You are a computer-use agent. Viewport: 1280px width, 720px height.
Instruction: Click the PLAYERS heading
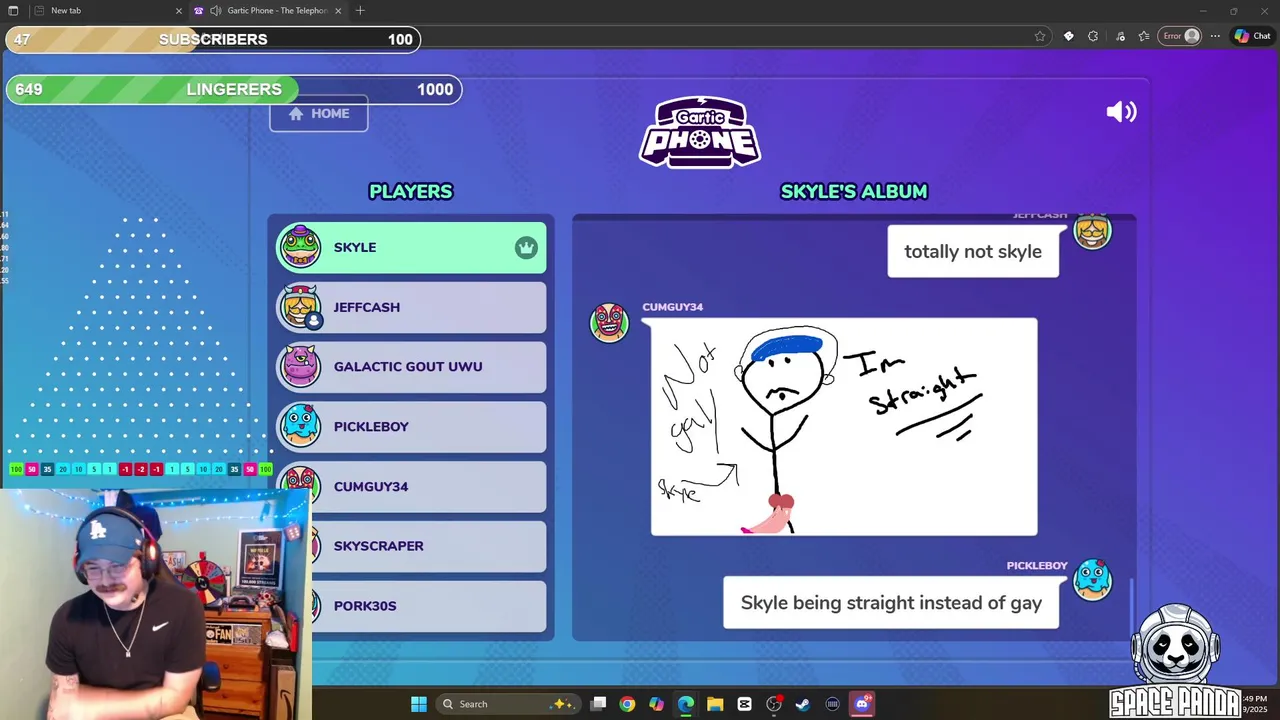coord(411,191)
